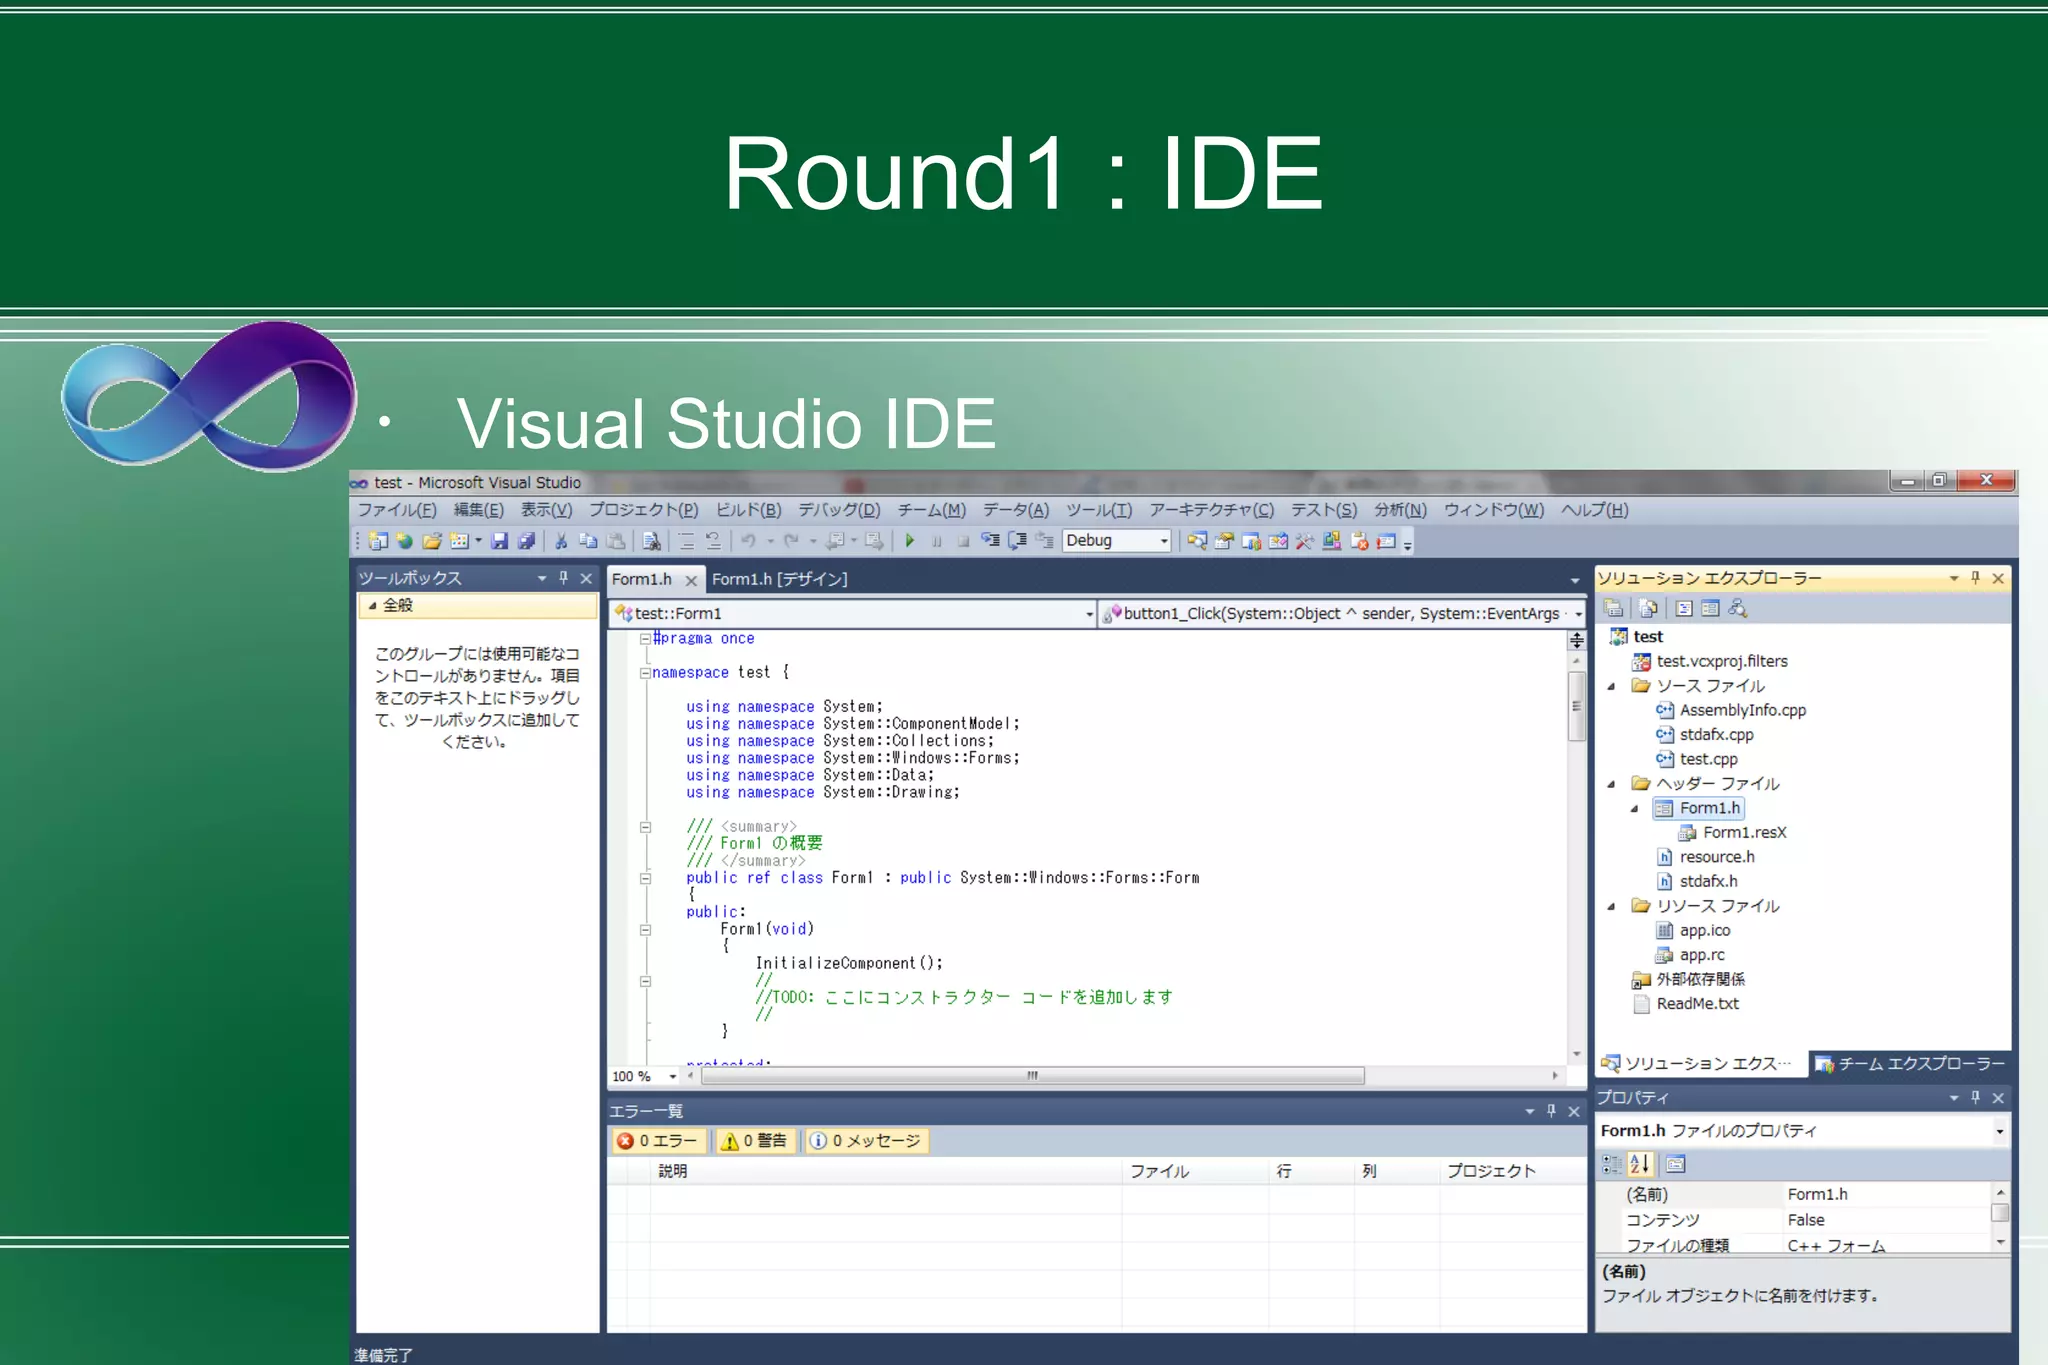Click View Class Diagram icon in Solution Explorer

[1738, 608]
